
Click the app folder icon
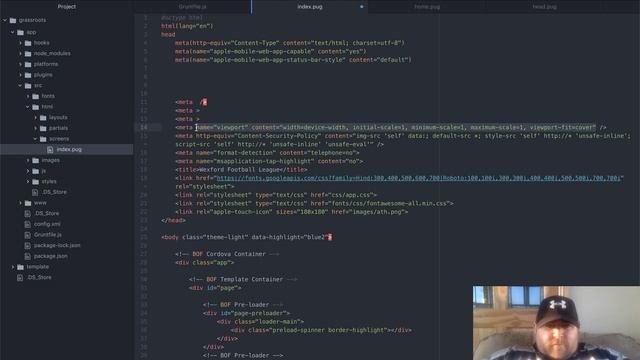pos(20,32)
